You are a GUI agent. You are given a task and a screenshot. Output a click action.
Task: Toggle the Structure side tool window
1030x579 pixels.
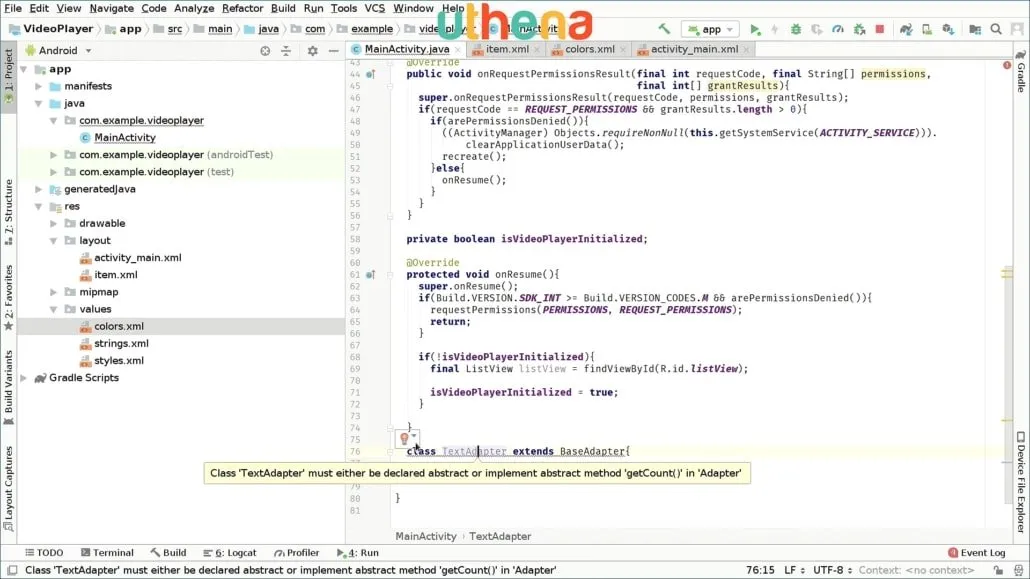[x=9, y=213]
